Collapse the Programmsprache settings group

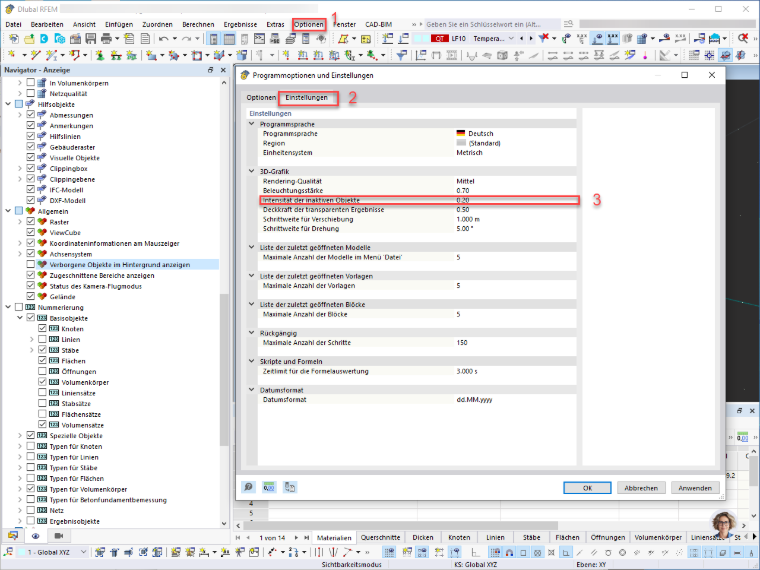tap(252, 124)
